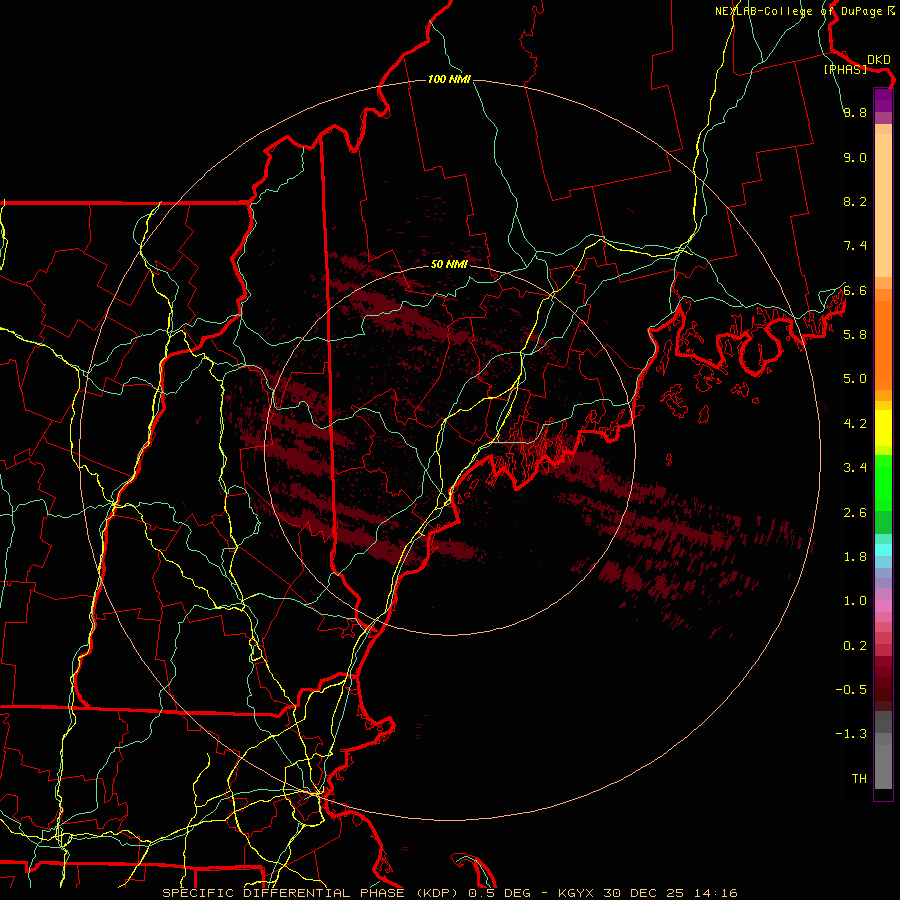This screenshot has width=900, height=900.
Task: Pick the orange segment of color bar
Action: pyautogui.click(x=883, y=346)
